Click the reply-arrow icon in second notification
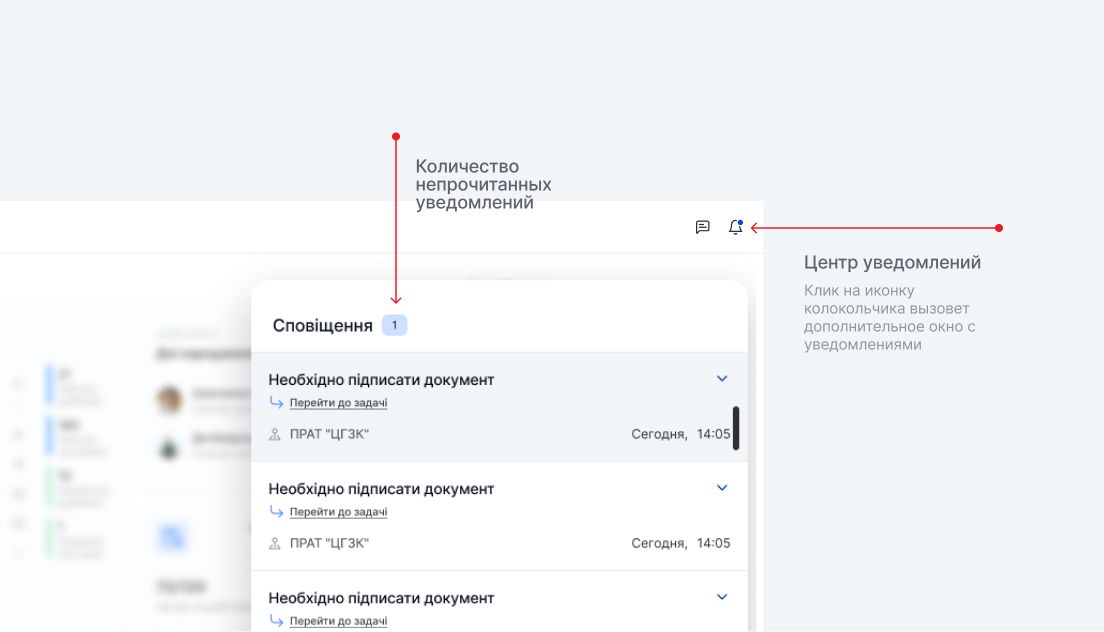1104x632 pixels. click(x=277, y=512)
